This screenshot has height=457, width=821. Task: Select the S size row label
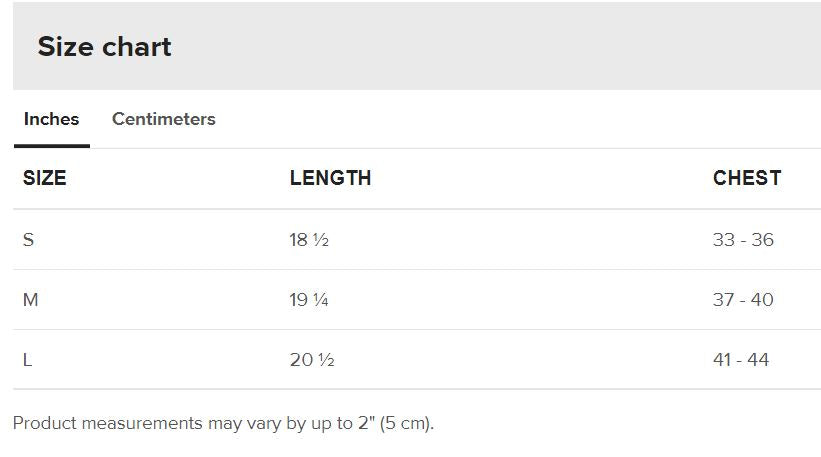[28, 240]
